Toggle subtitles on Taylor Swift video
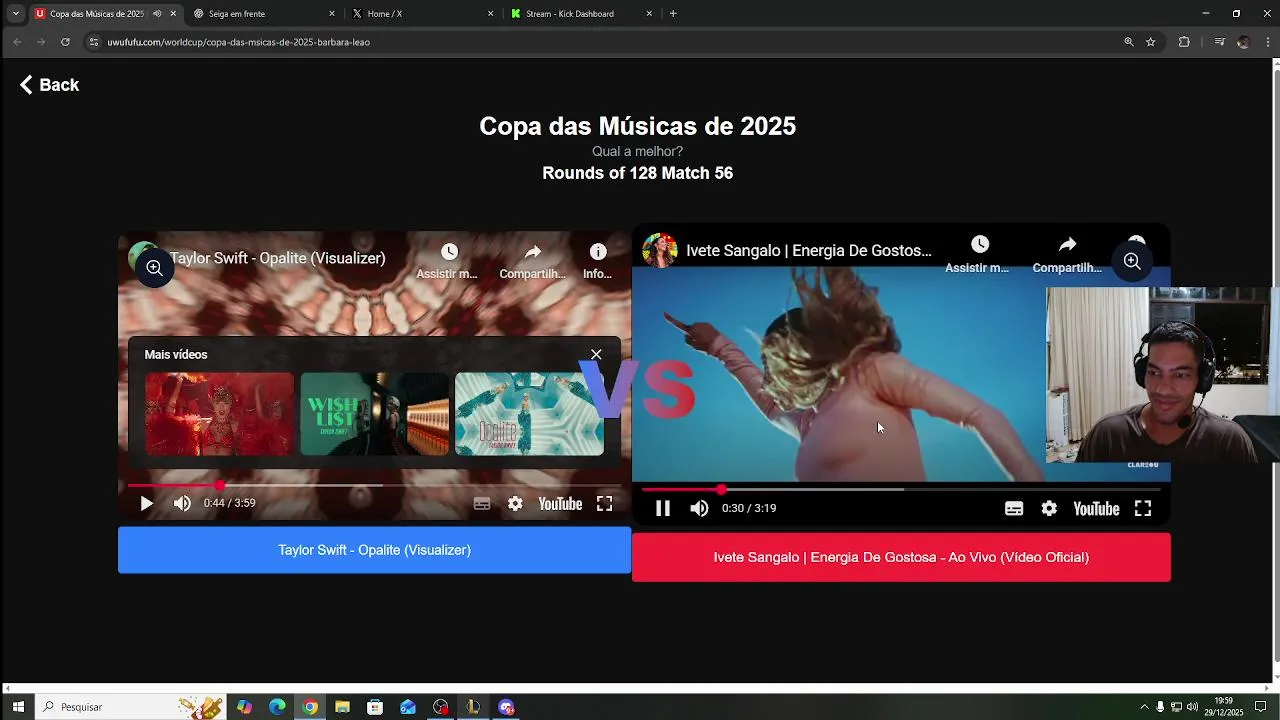This screenshot has height=720, width=1280. tap(482, 504)
